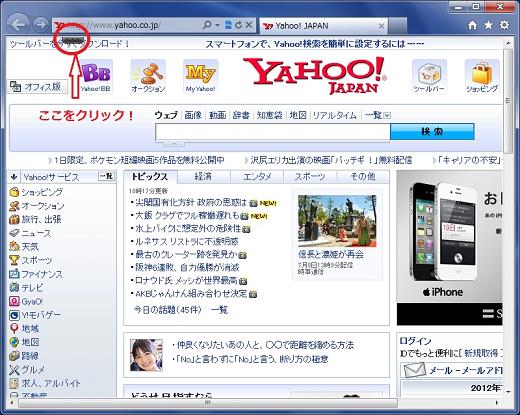520x415 pixels.
Task: Open 地域 in the services list
Action: click(30, 329)
